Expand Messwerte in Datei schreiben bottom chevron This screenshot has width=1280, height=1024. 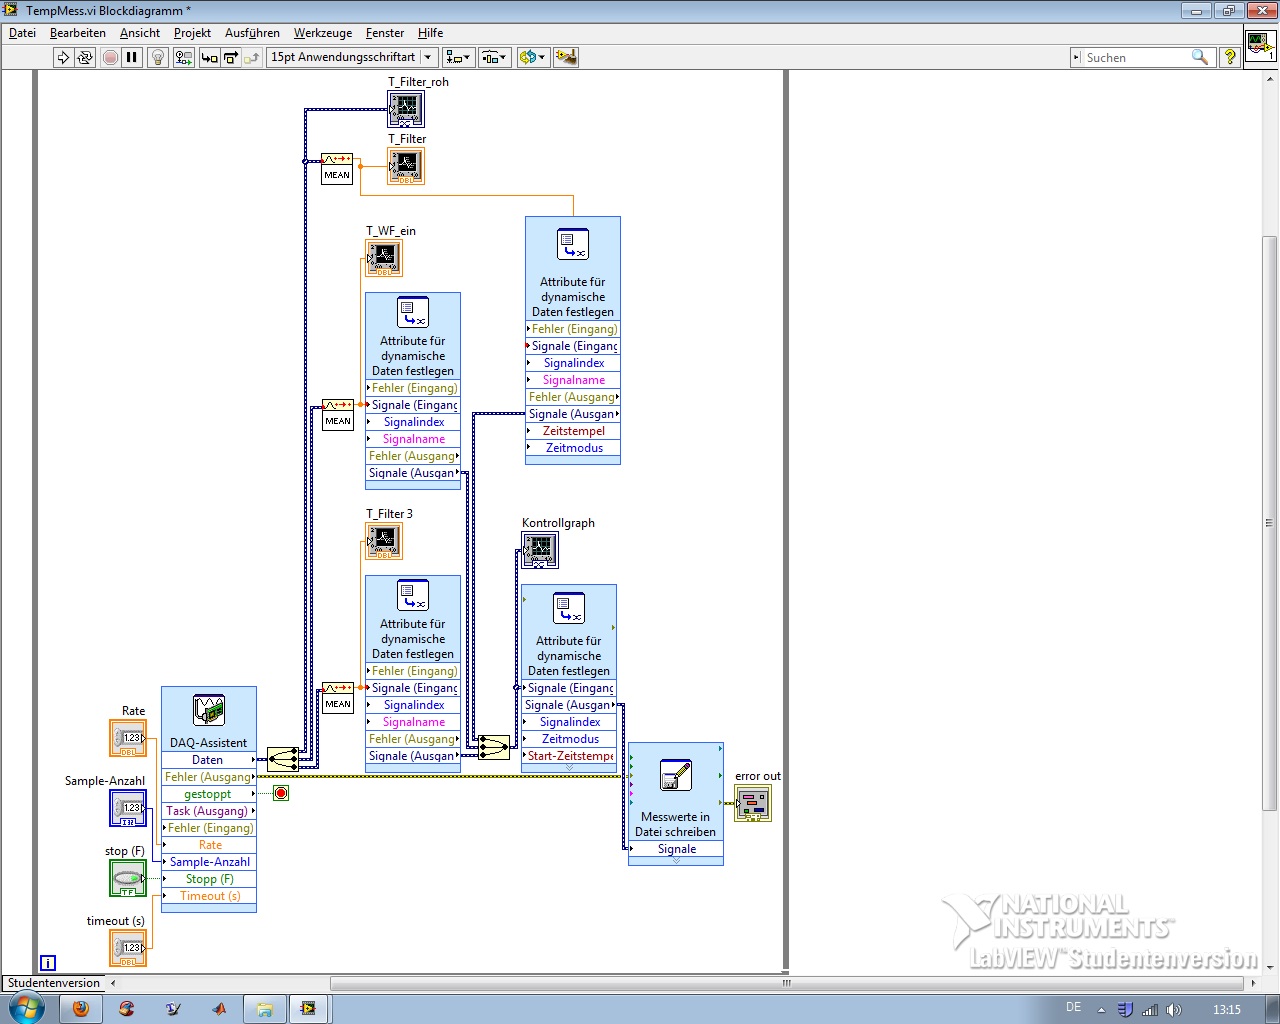click(x=676, y=861)
